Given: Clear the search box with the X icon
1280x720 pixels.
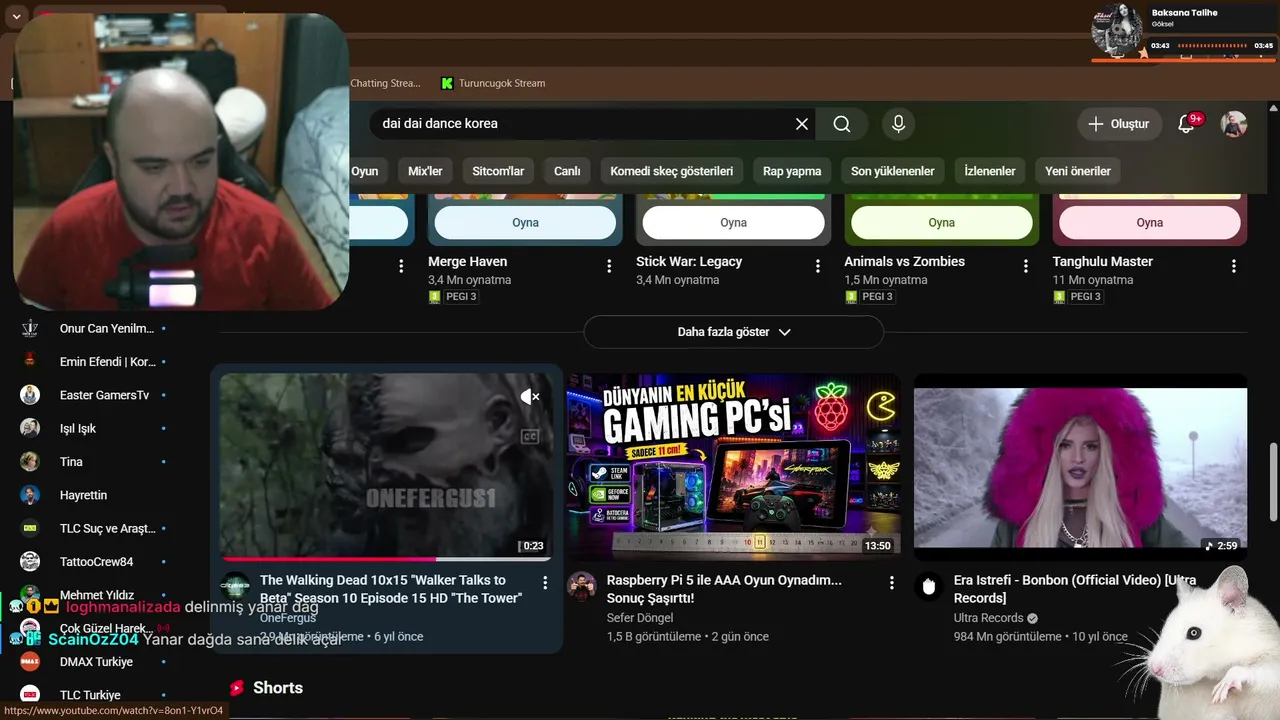Looking at the screenshot, I should click(x=802, y=124).
